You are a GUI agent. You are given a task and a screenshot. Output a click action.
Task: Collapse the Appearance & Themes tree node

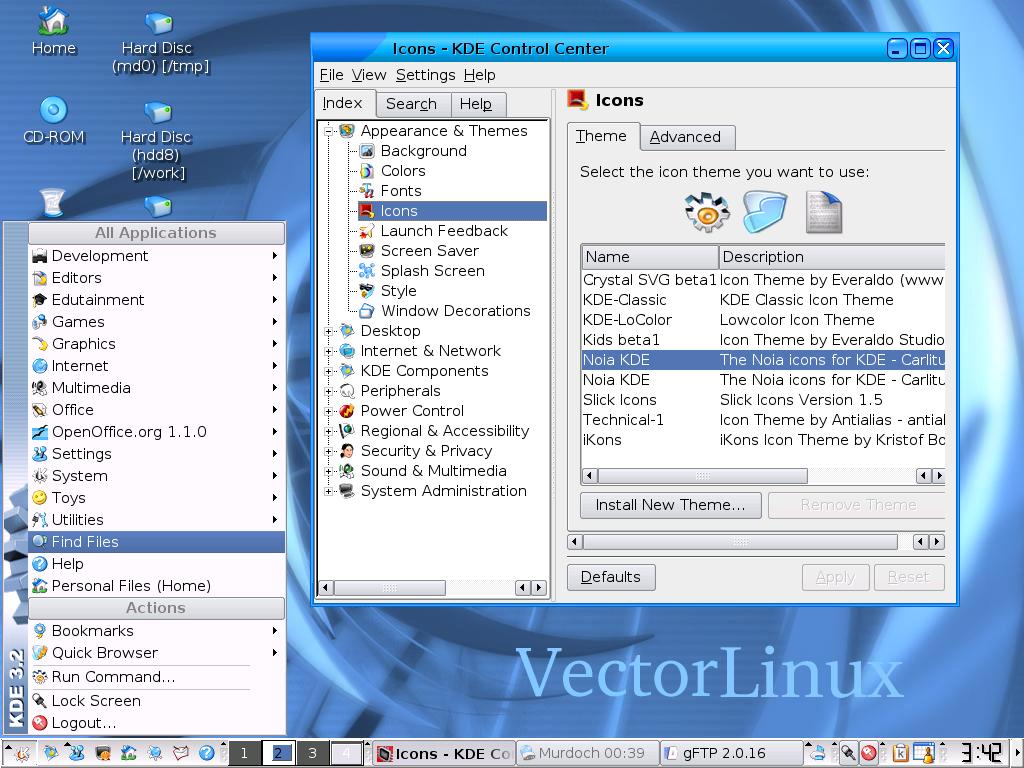tap(329, 131)
